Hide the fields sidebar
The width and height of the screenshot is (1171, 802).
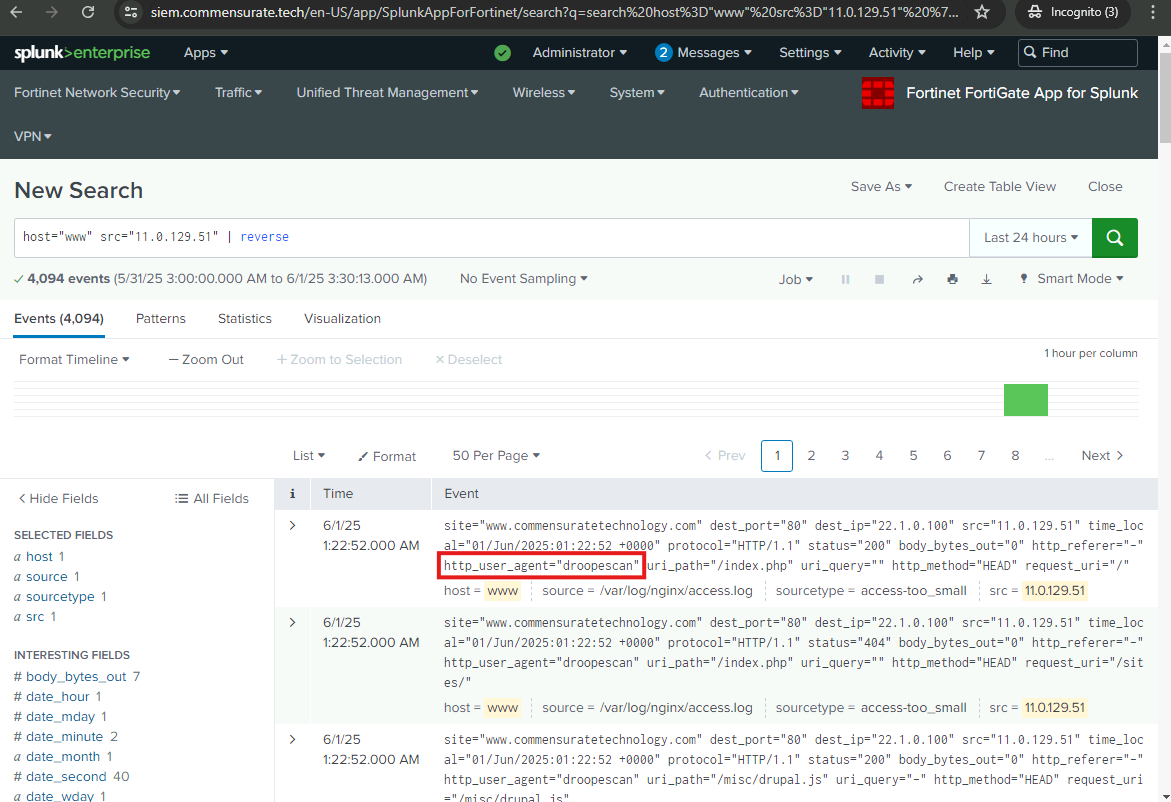[59, 498]
